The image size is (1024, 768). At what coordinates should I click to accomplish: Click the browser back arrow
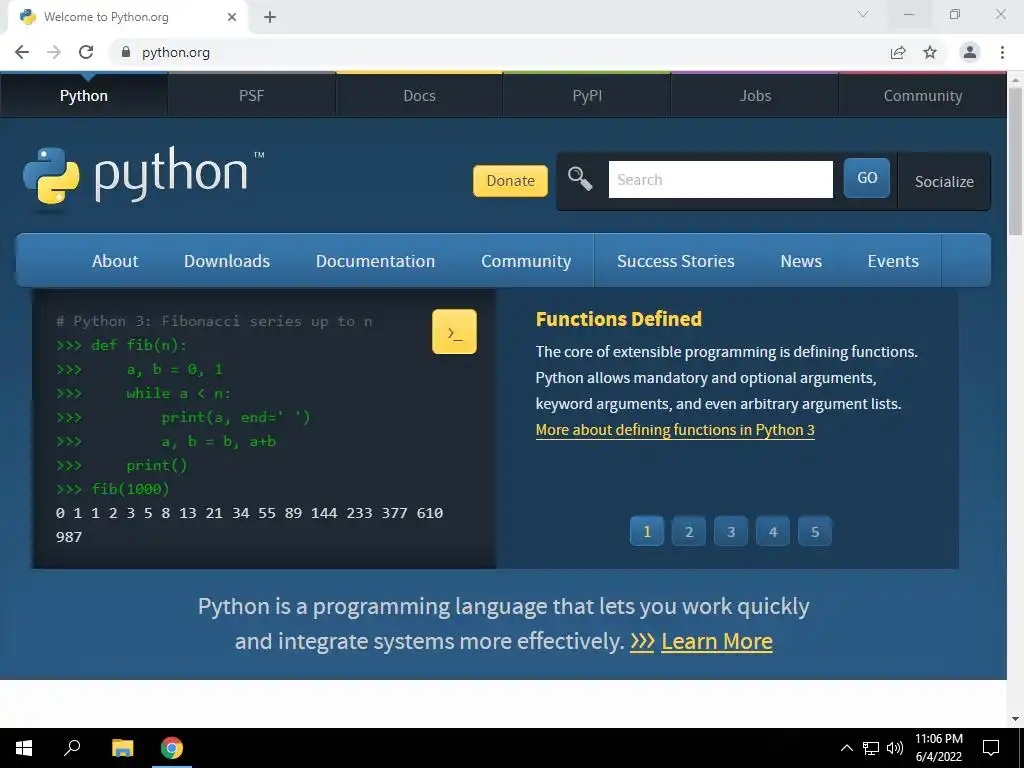point(22,52)
